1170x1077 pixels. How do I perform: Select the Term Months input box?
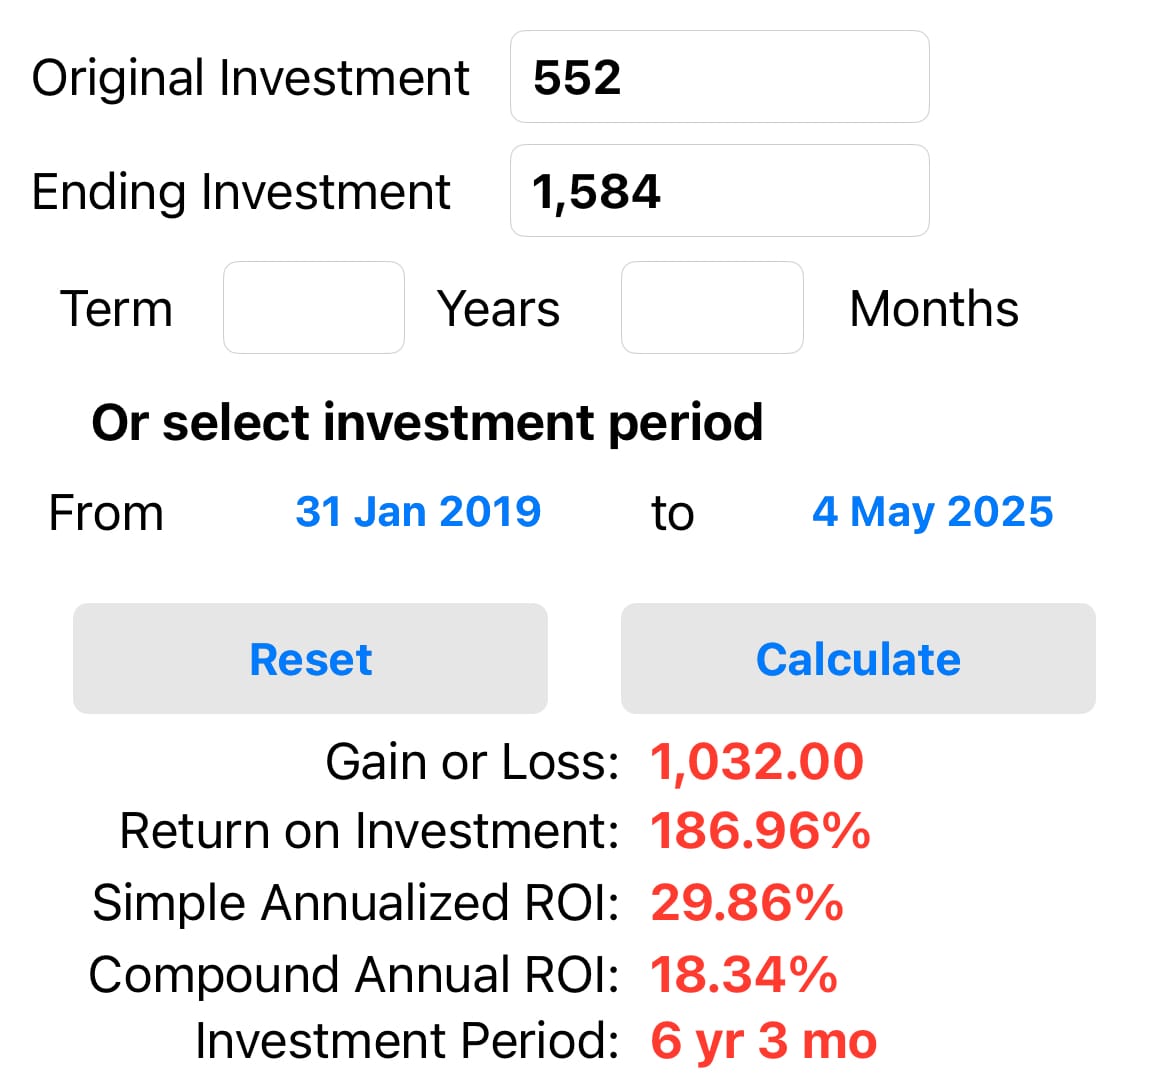click(712, 308)
